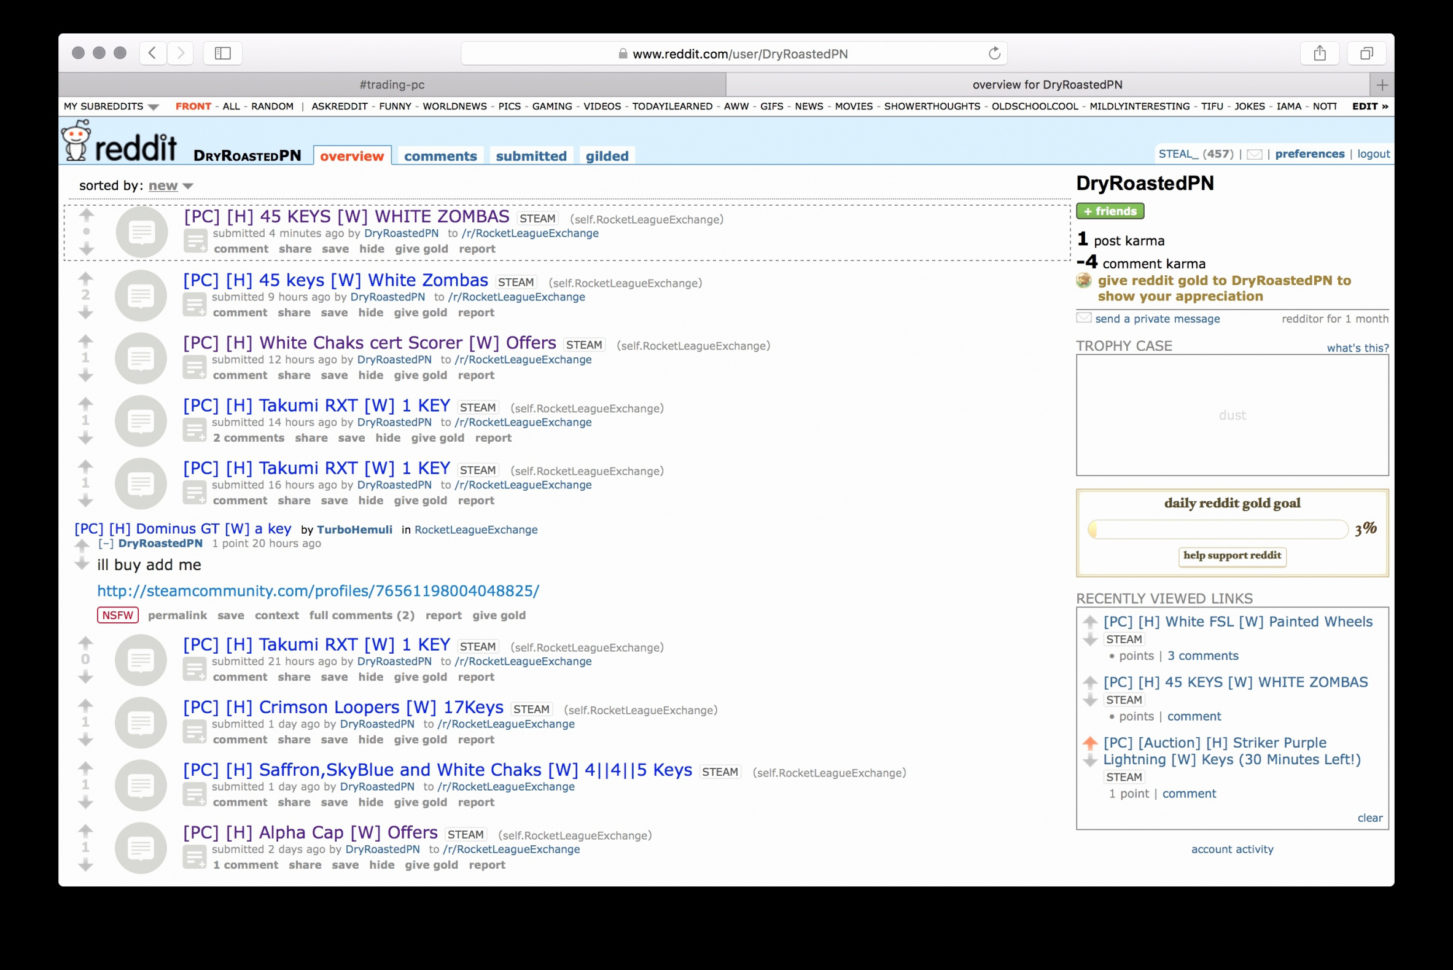The width and height of the screenshot is (1453, 970).
Task: Upvote the Alpha Cap [W] Offers post
Action: (85, 831)
